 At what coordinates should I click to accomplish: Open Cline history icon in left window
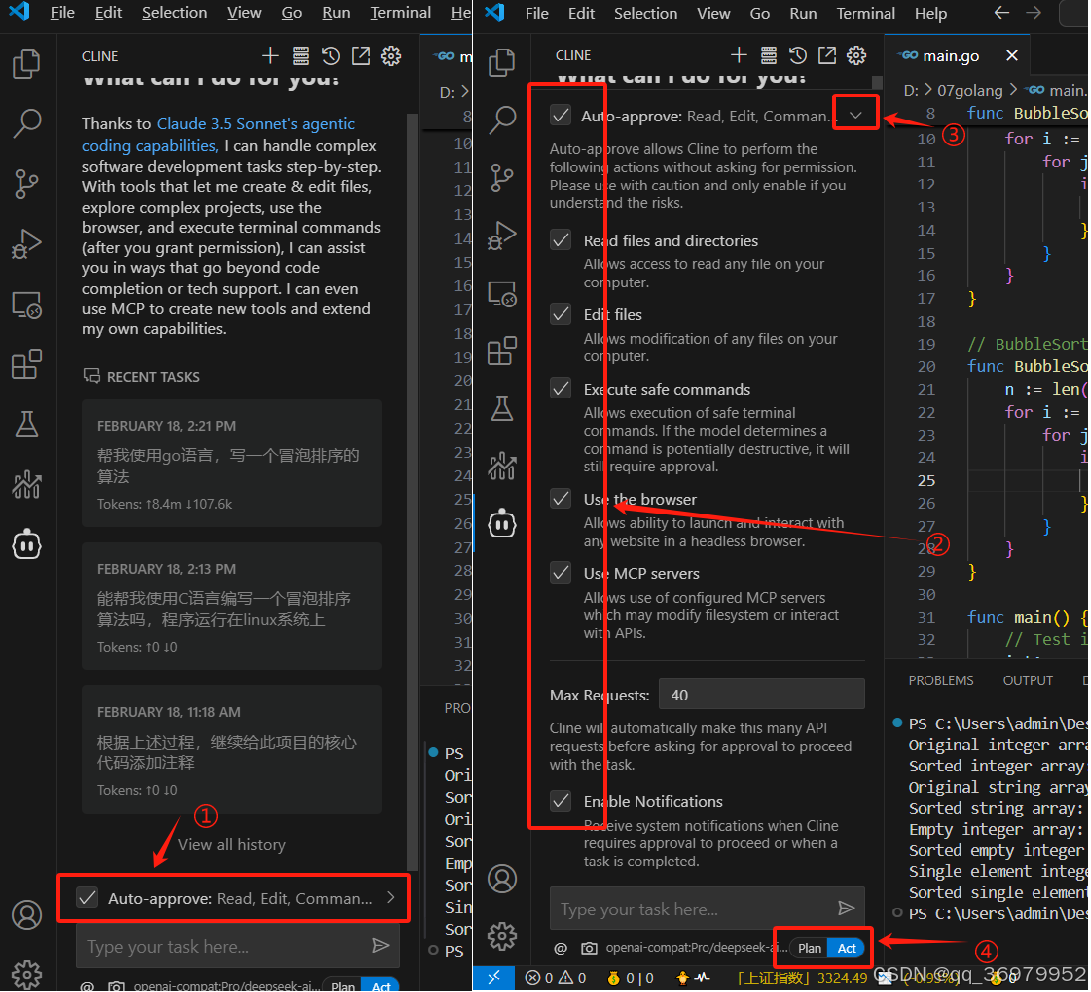click(331, 56)
